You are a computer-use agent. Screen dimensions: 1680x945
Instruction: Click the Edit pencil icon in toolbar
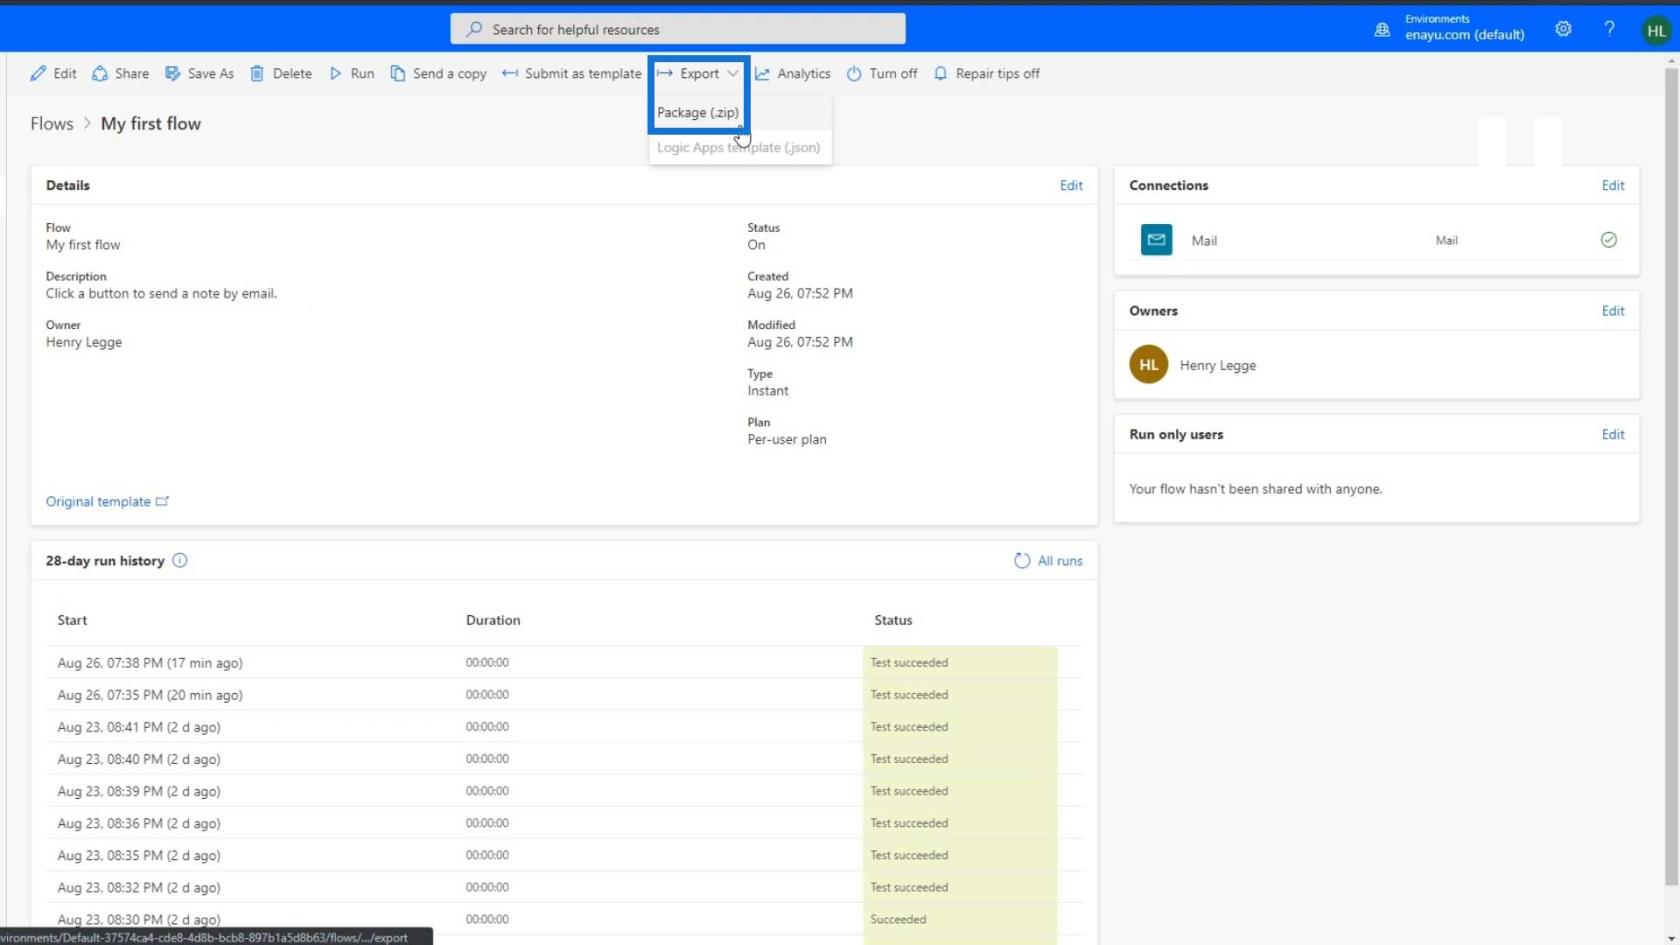tap(38, 73)
